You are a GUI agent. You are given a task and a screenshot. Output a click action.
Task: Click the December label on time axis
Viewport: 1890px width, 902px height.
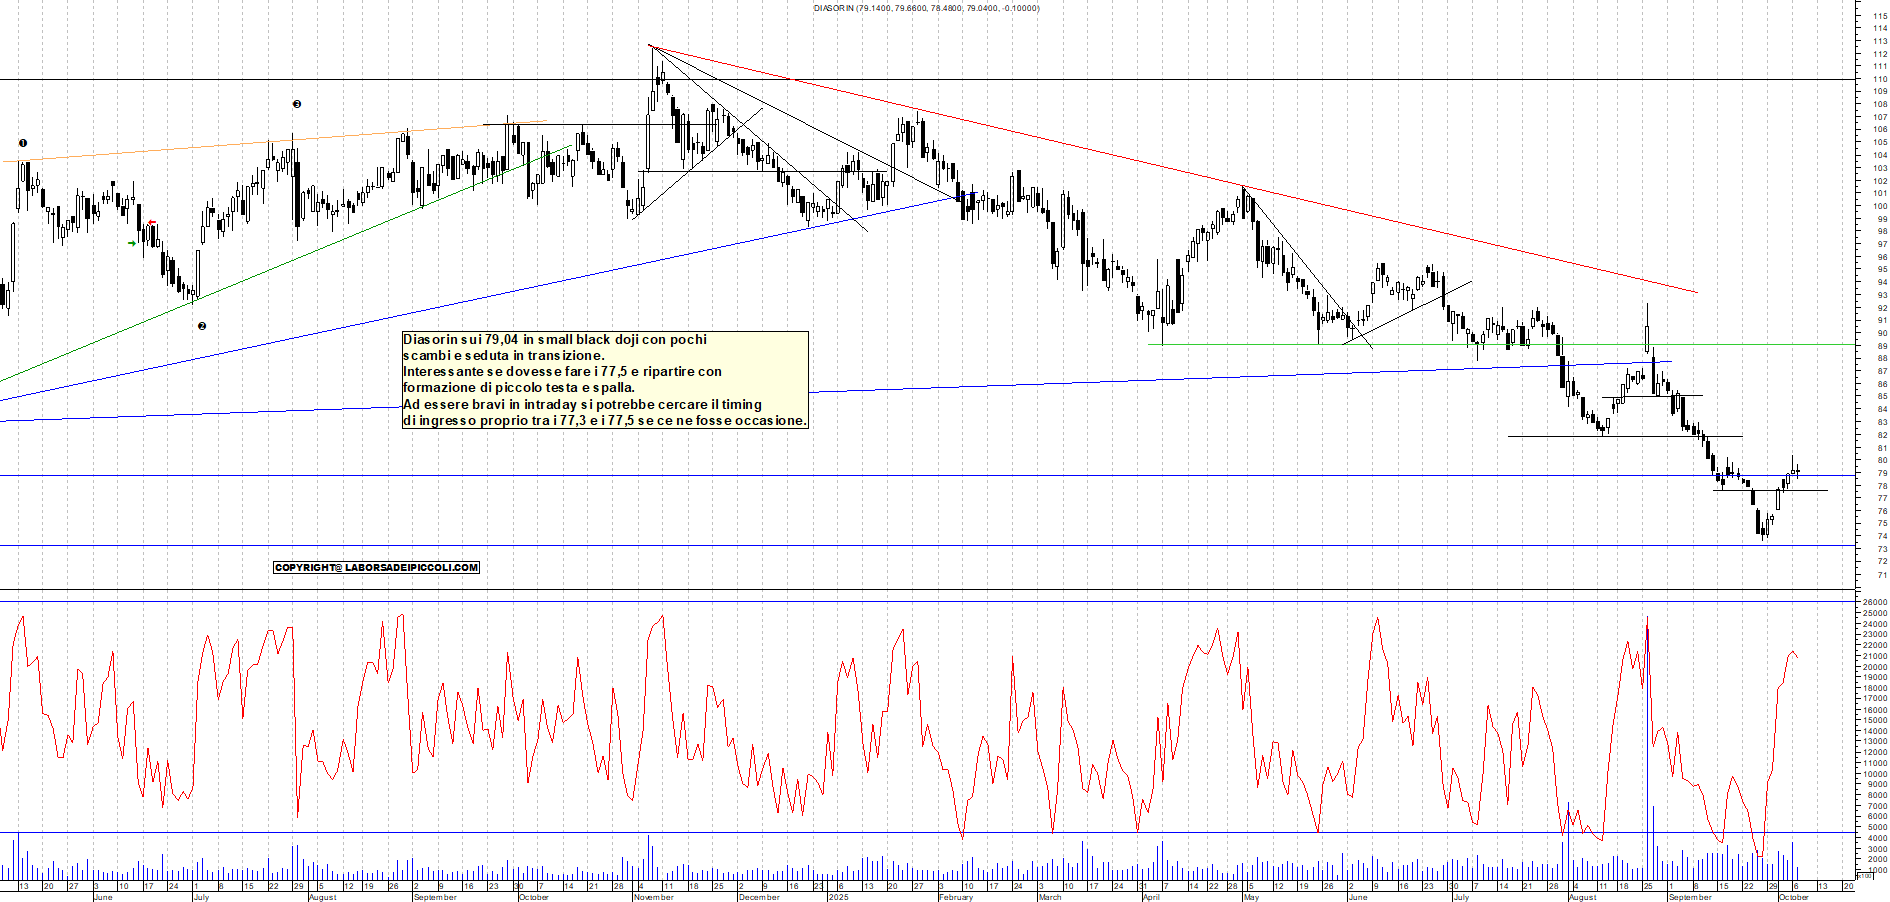pyautogui.click(x=758, y=897)
